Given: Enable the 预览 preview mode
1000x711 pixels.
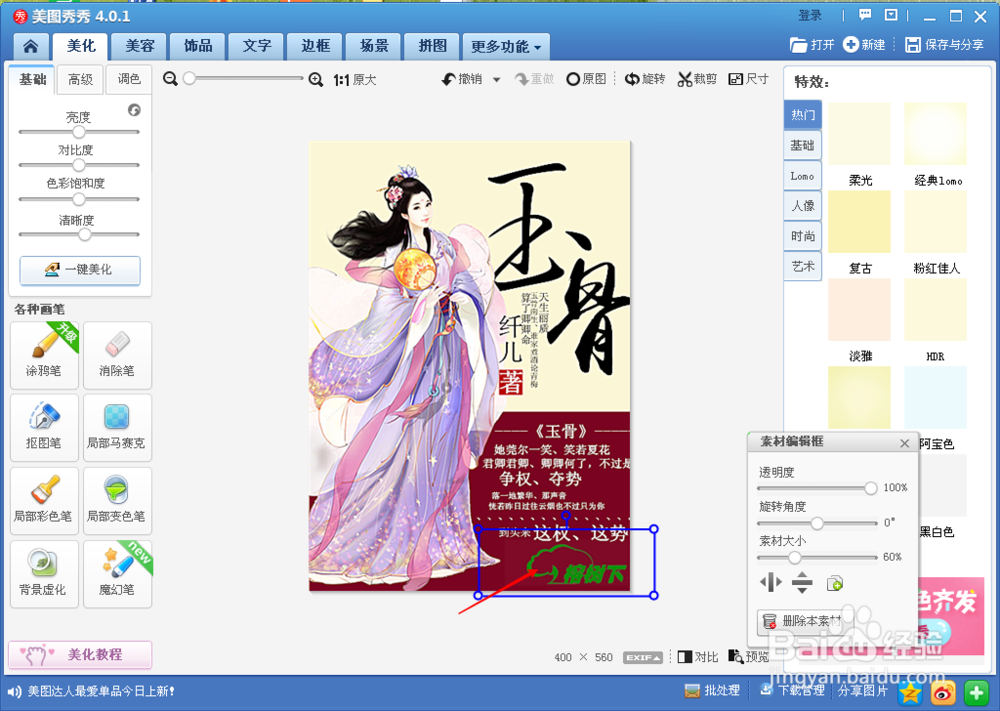Looking at the screenshot, I should point(749,657).
